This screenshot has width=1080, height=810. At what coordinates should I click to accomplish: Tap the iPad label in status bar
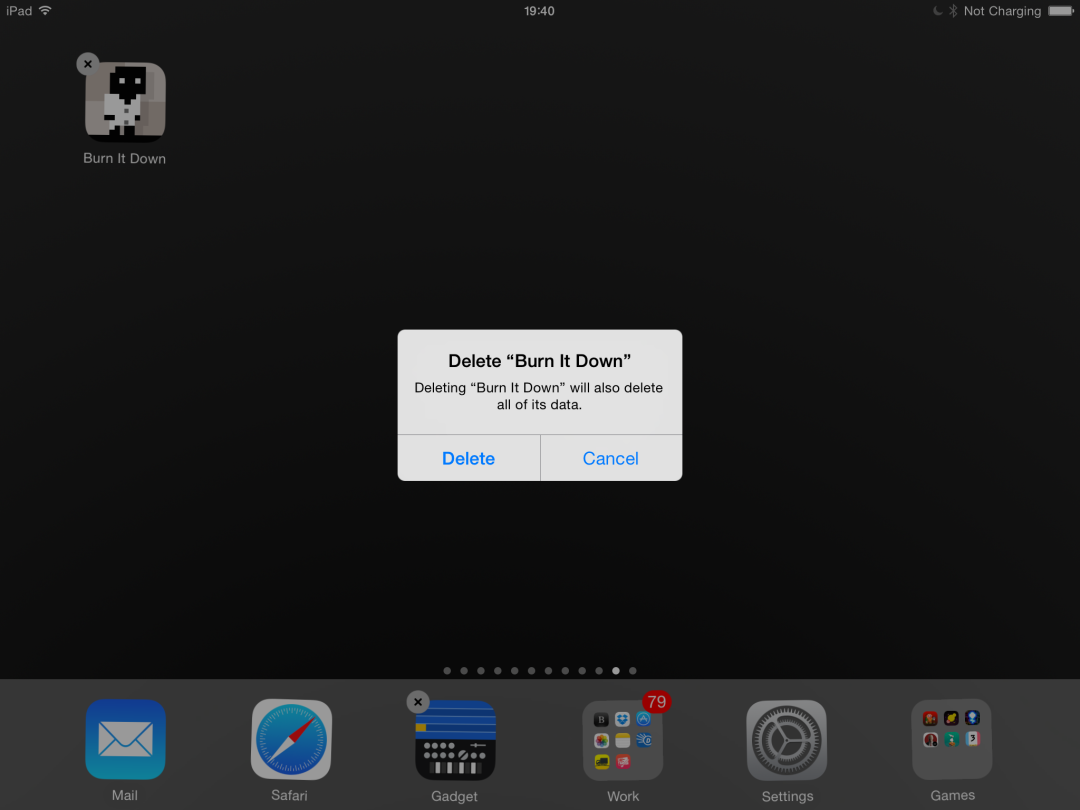pos(19,11)
